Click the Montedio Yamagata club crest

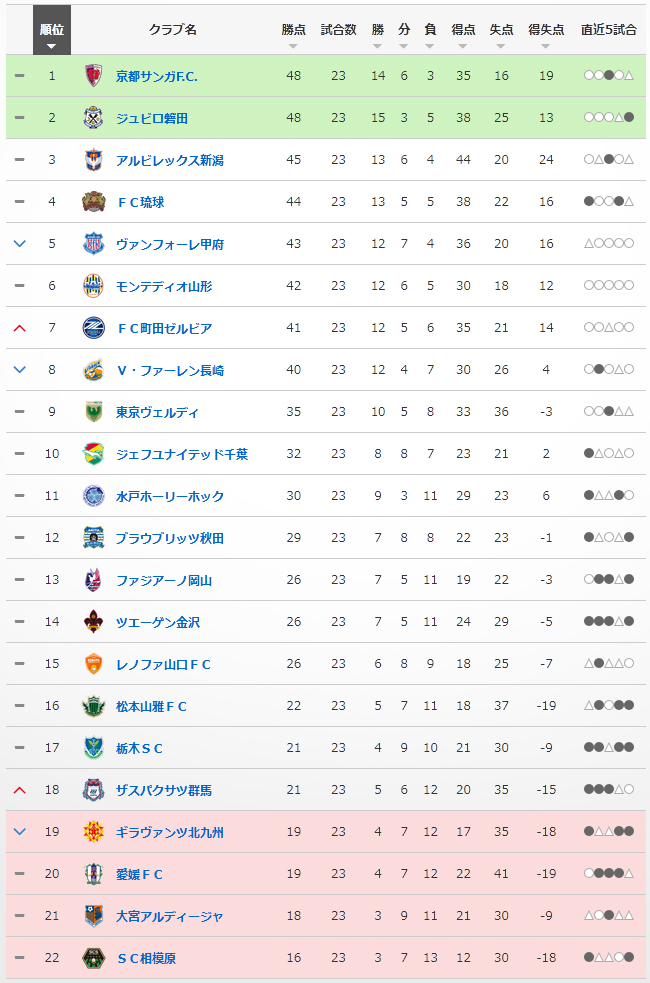pos(93,286)
